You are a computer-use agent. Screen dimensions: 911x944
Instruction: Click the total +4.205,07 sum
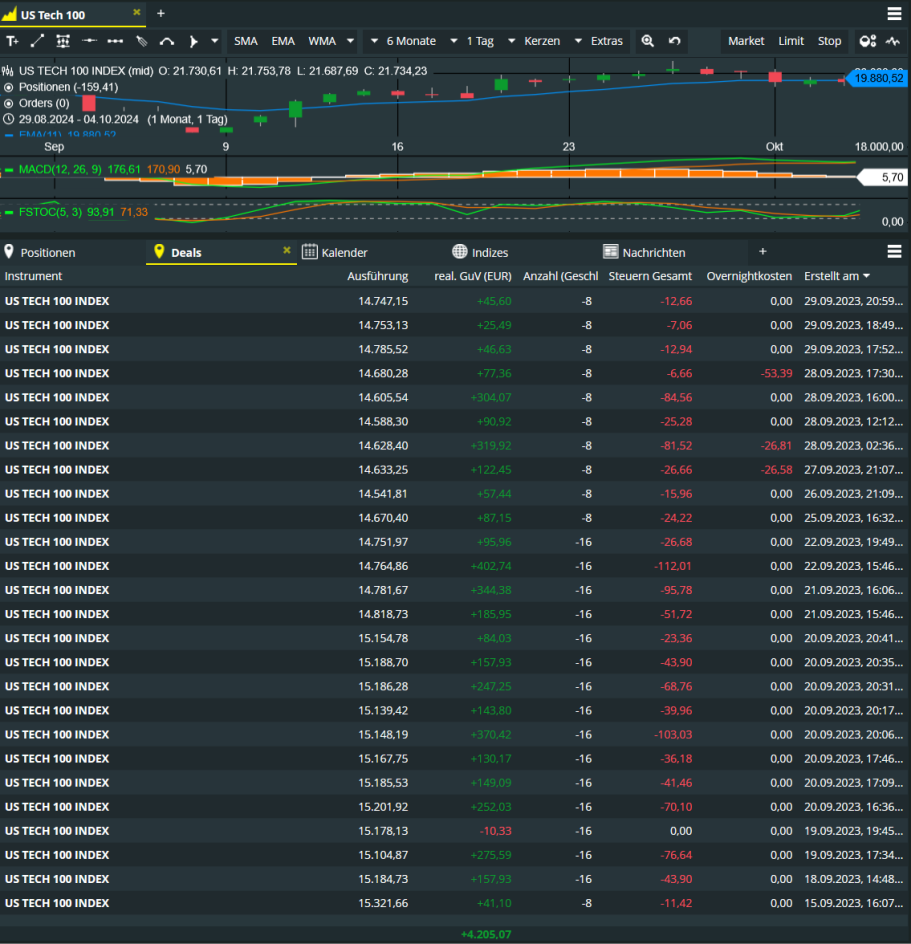click(486, 934)
